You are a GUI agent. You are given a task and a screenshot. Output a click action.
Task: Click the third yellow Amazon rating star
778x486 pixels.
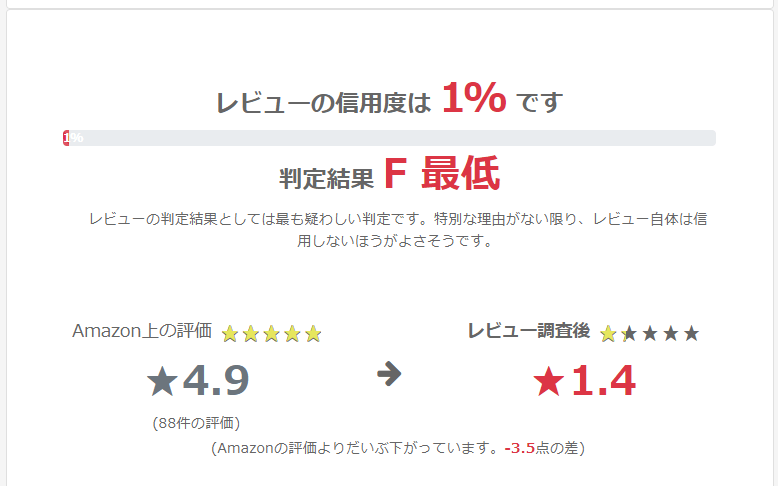click(272, 333)
